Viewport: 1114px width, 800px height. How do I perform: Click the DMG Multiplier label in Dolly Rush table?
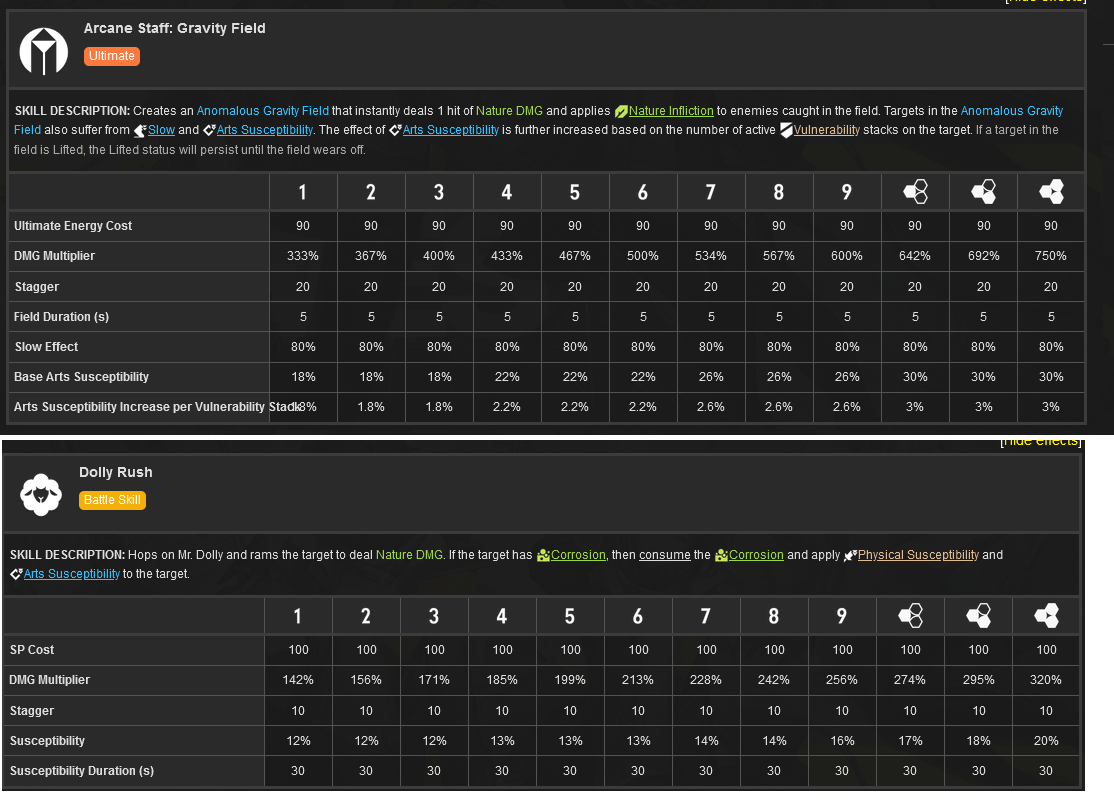tap(50, 680)
